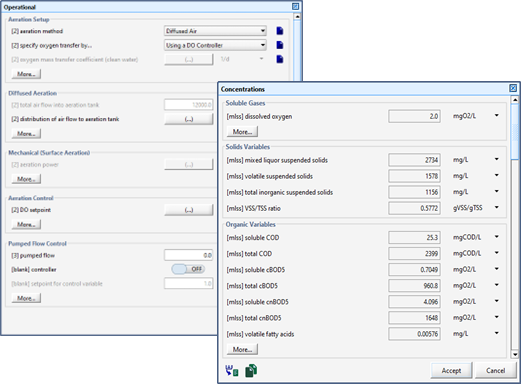Click soluble COD value 25.3
The height and width of the screenshot is (384, 521).
pos(414,238)
